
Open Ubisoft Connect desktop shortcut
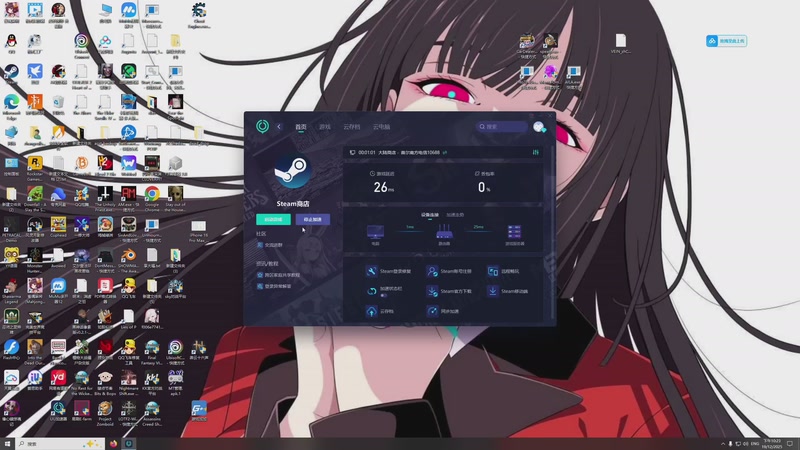82,45
